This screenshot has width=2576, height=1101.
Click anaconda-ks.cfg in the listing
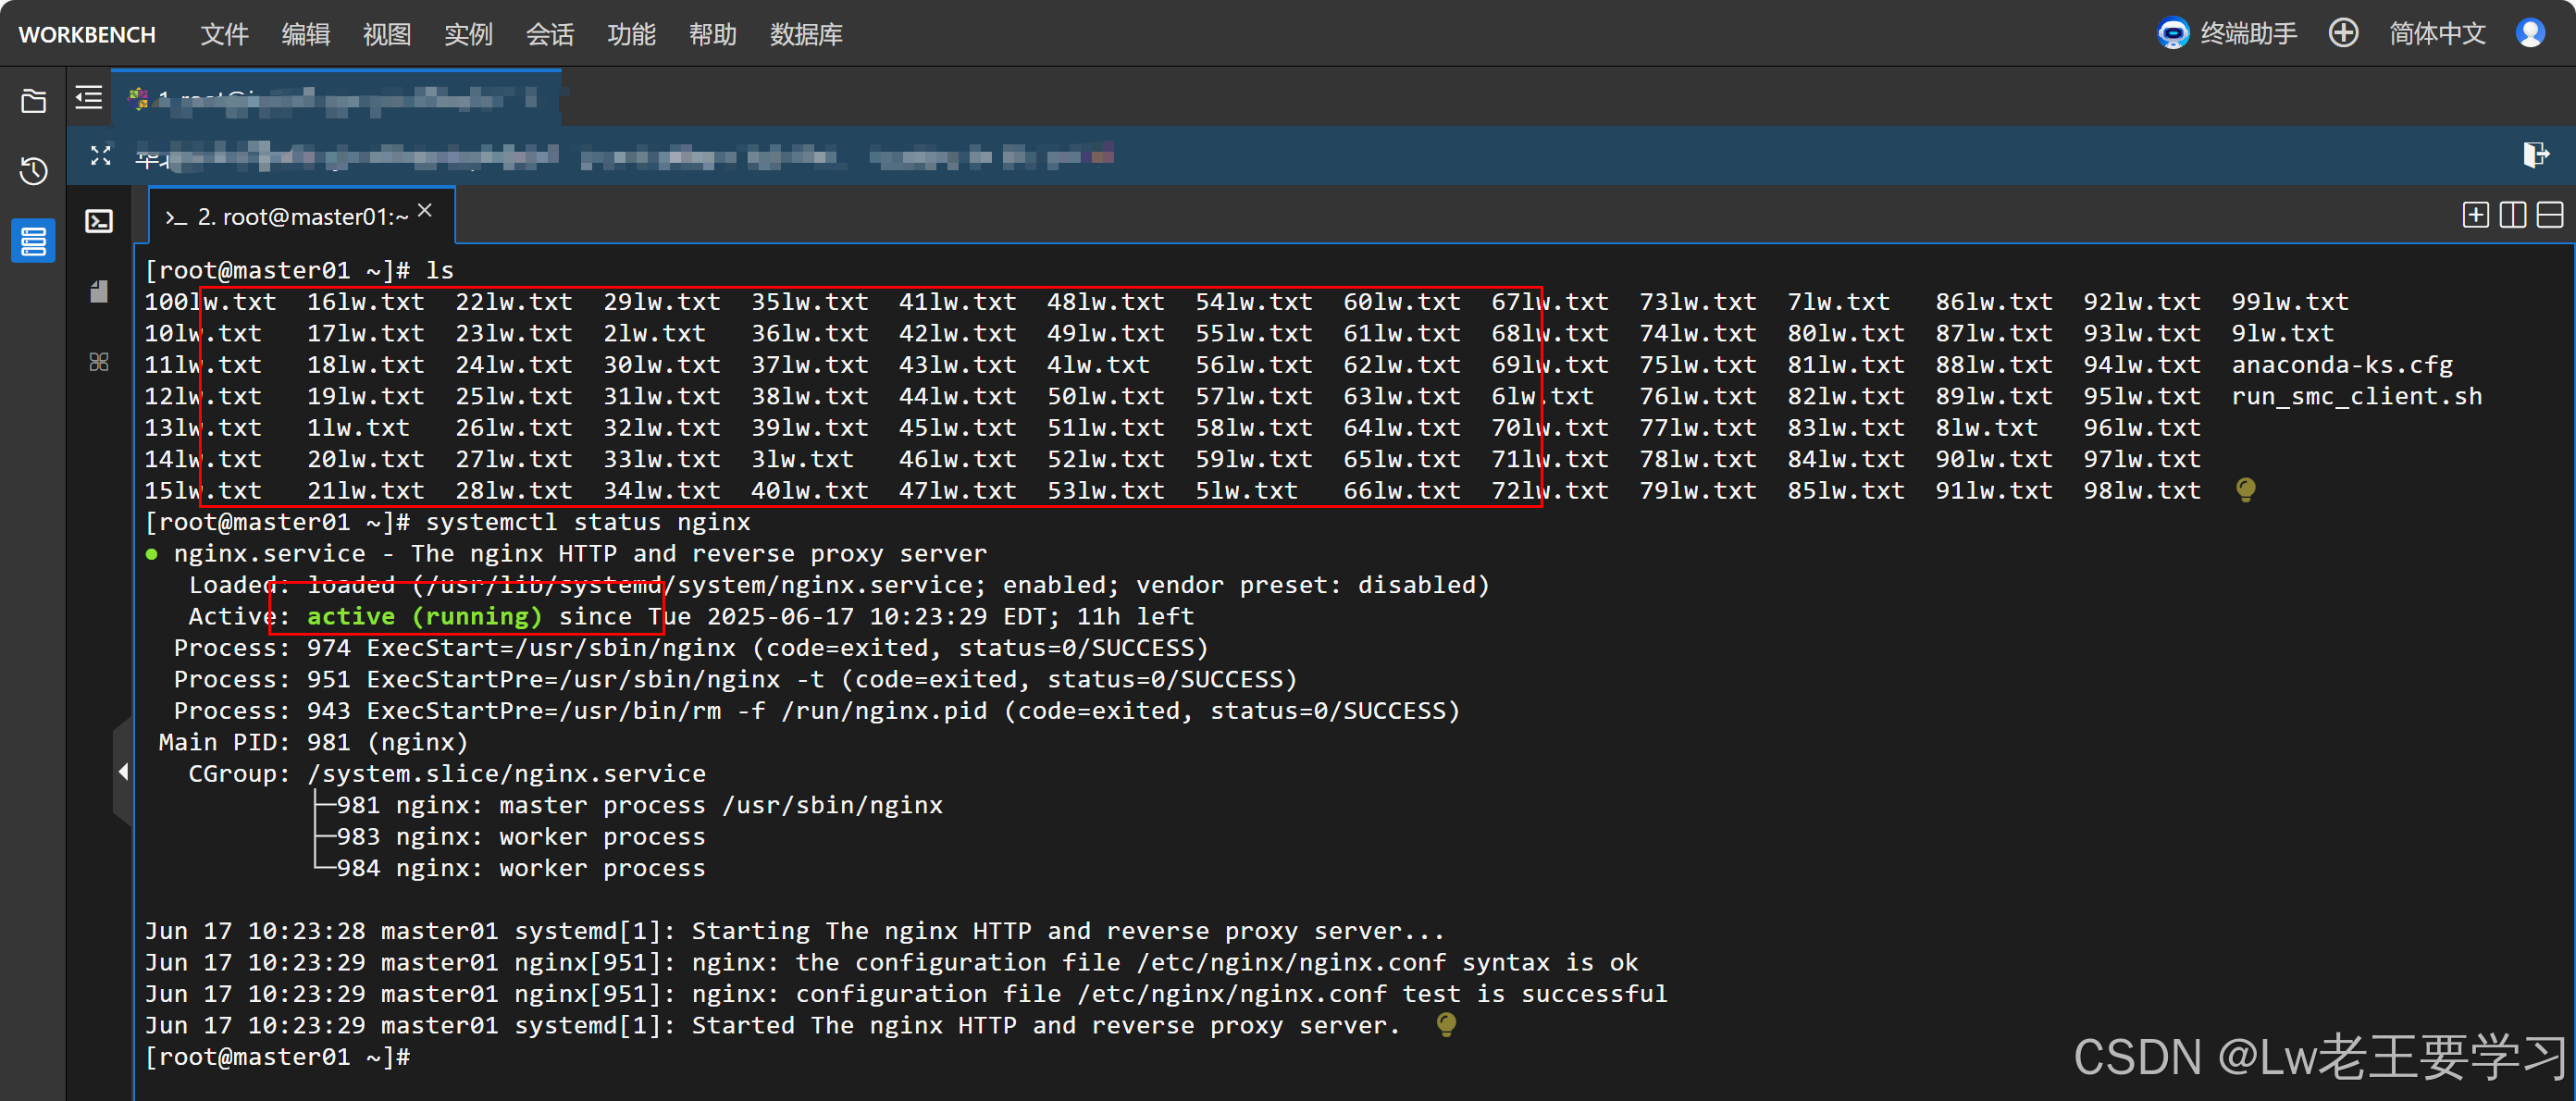(x=2342, y=364)
